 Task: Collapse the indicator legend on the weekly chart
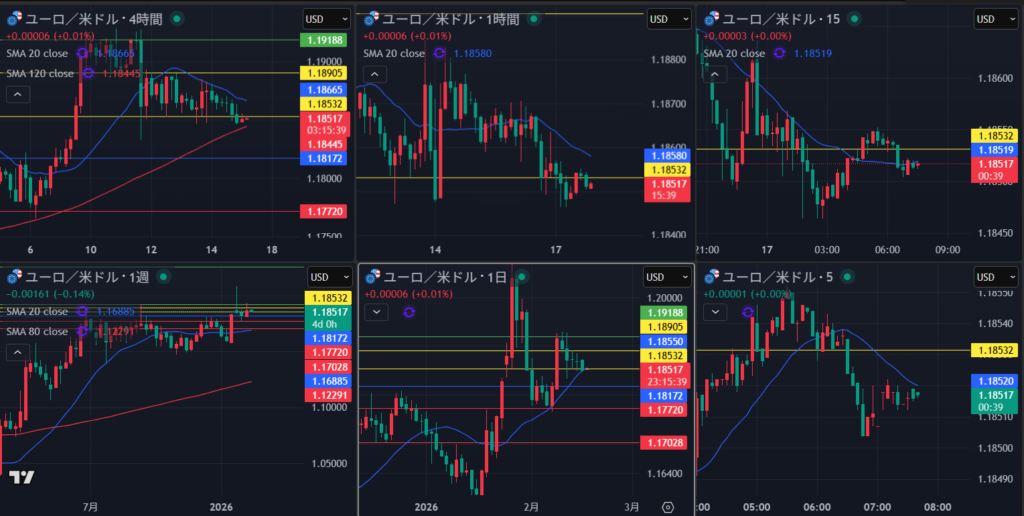pos(17,352)
